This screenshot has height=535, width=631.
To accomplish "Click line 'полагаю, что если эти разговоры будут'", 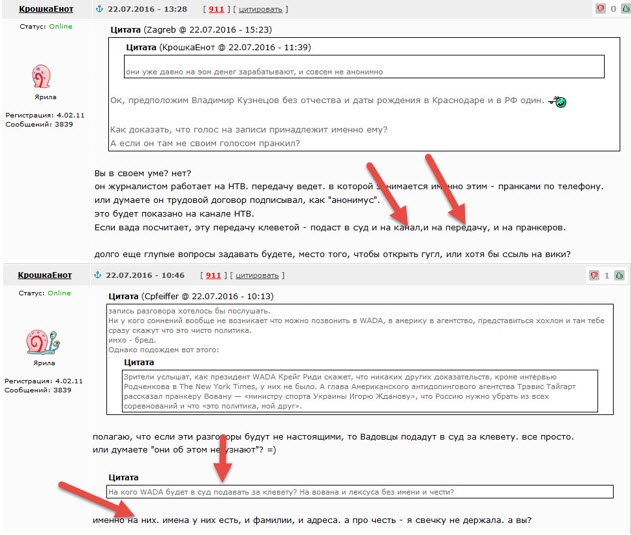I will (x=333, y=437).
